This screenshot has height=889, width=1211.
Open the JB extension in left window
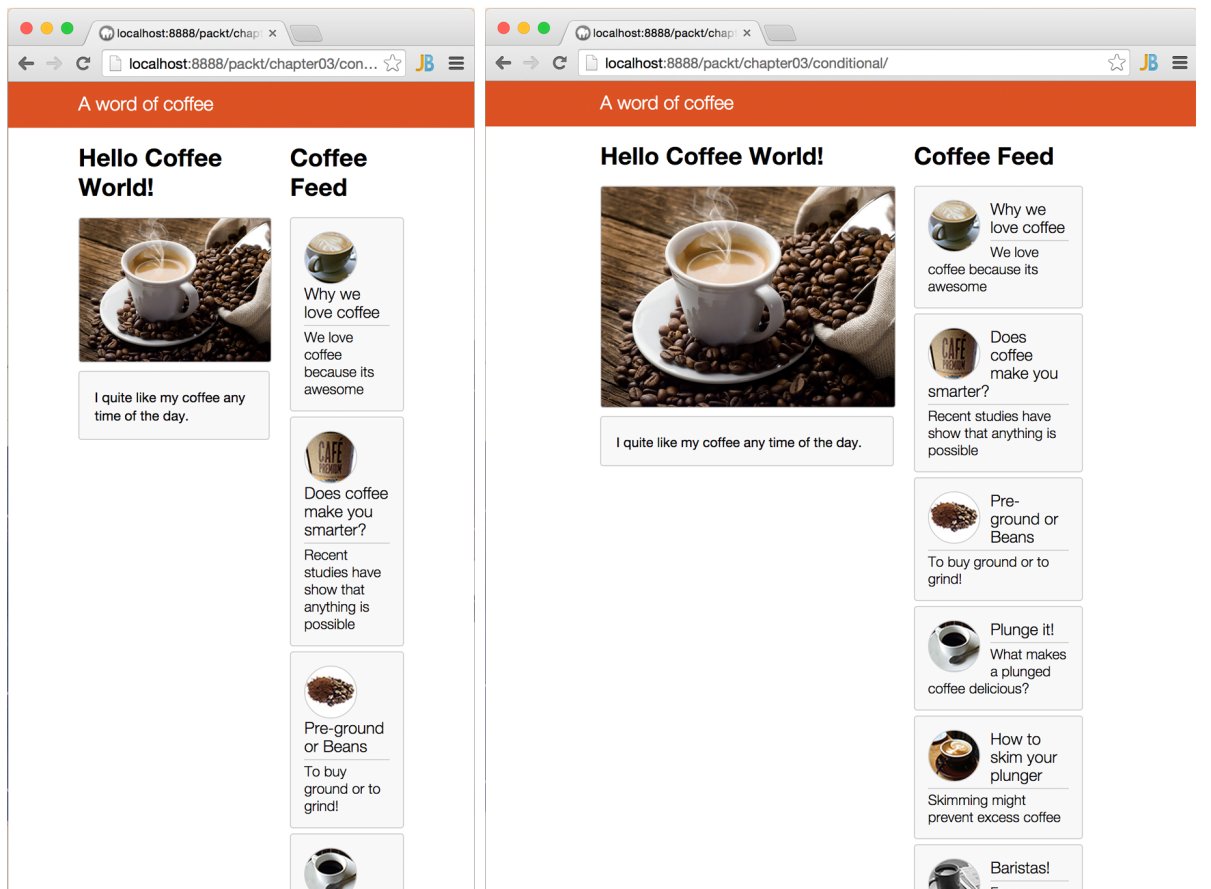(425, 64)
